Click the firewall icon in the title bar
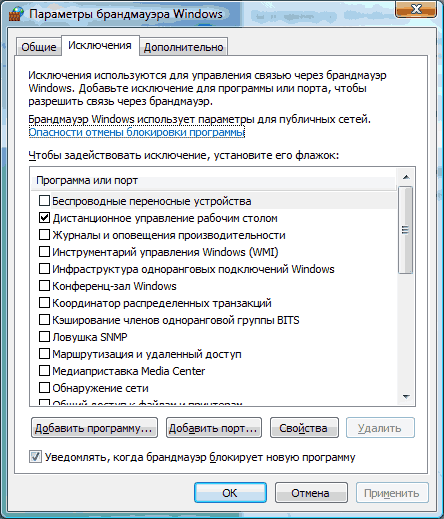The height and width of the screenshot is (519, 444). (16, 14)
